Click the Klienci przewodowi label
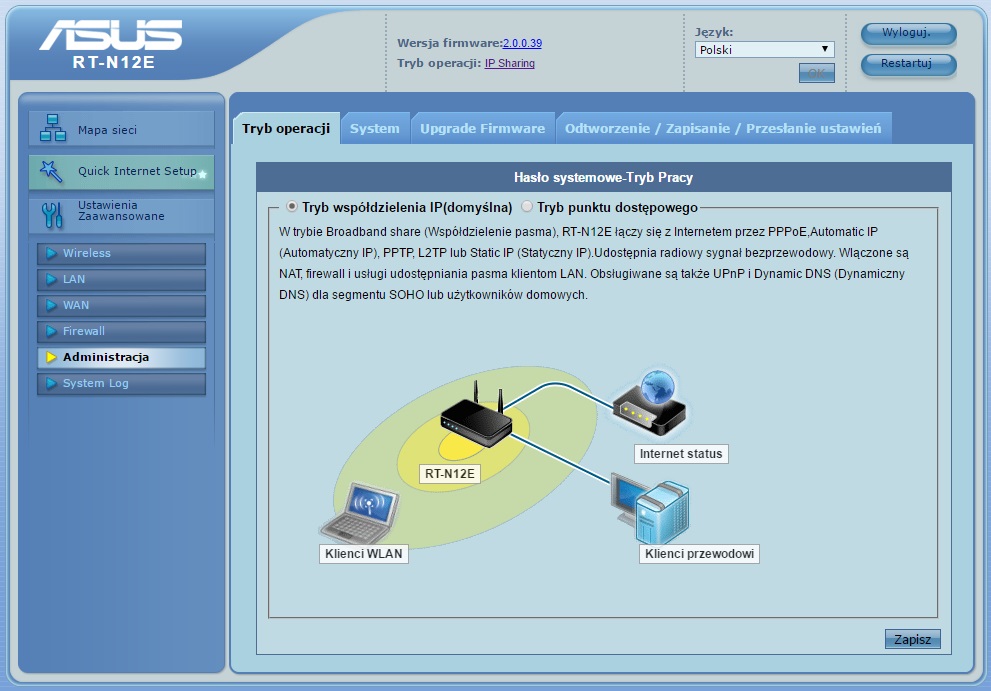This screenshot has height=691, width=991. coord(699,554)
